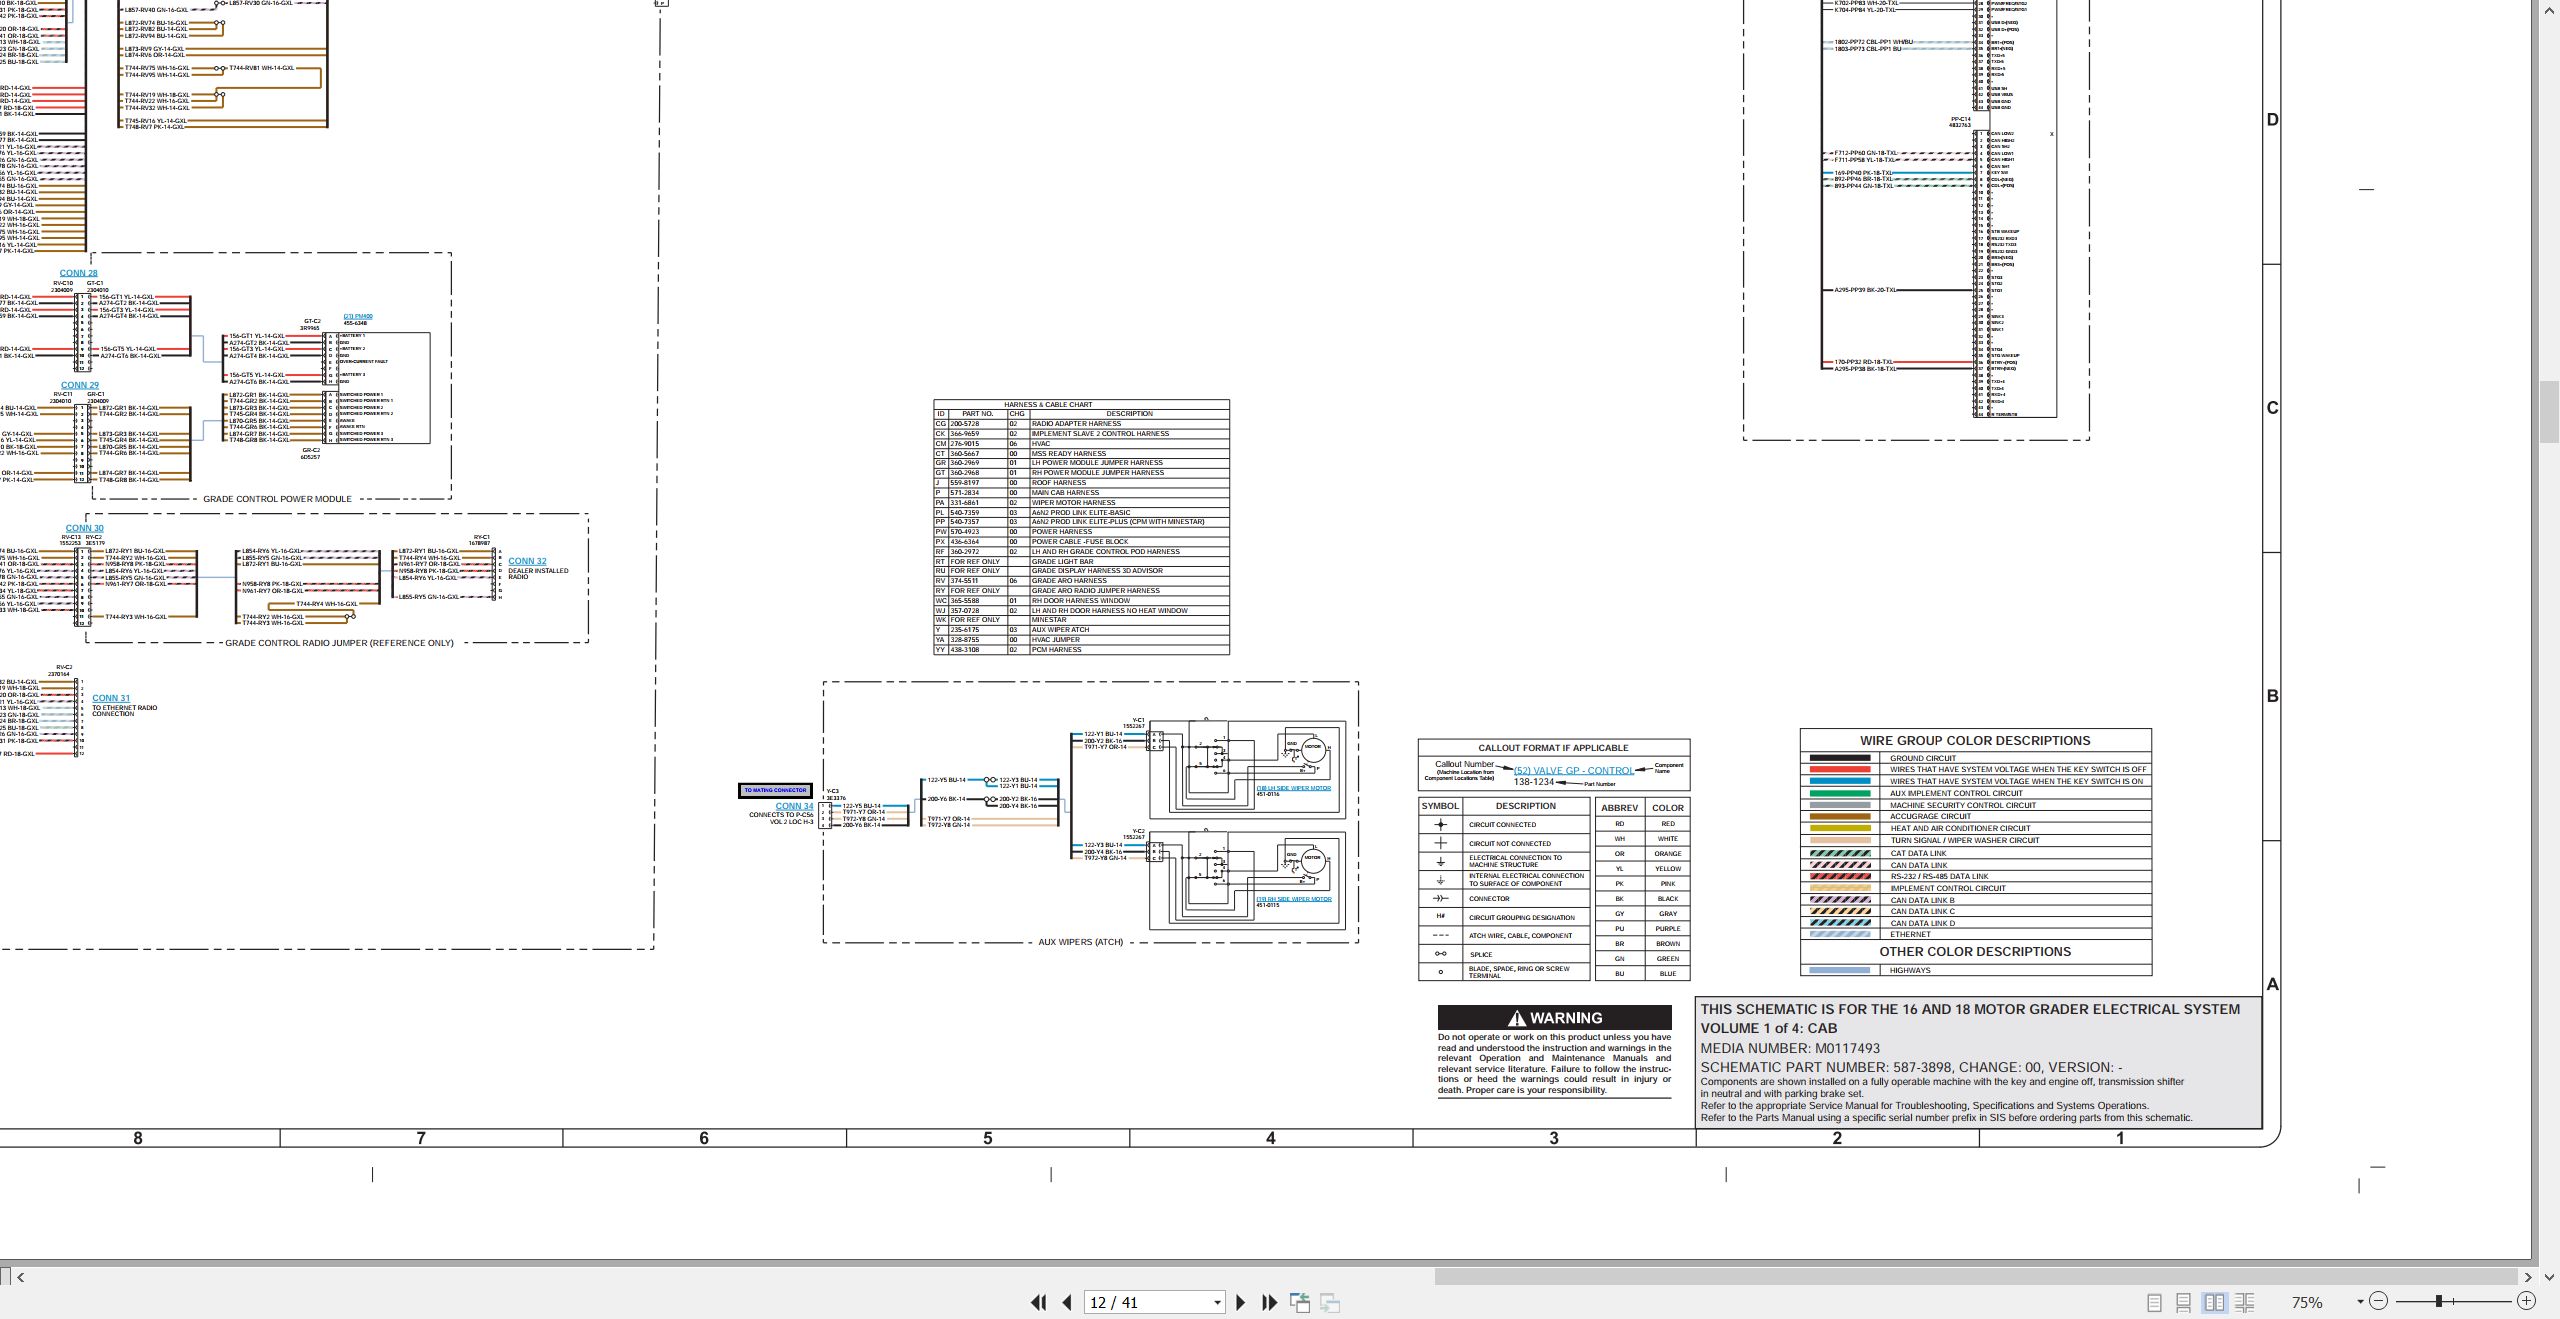Click the TO MATING CONNECTOR button

point(775,790)
